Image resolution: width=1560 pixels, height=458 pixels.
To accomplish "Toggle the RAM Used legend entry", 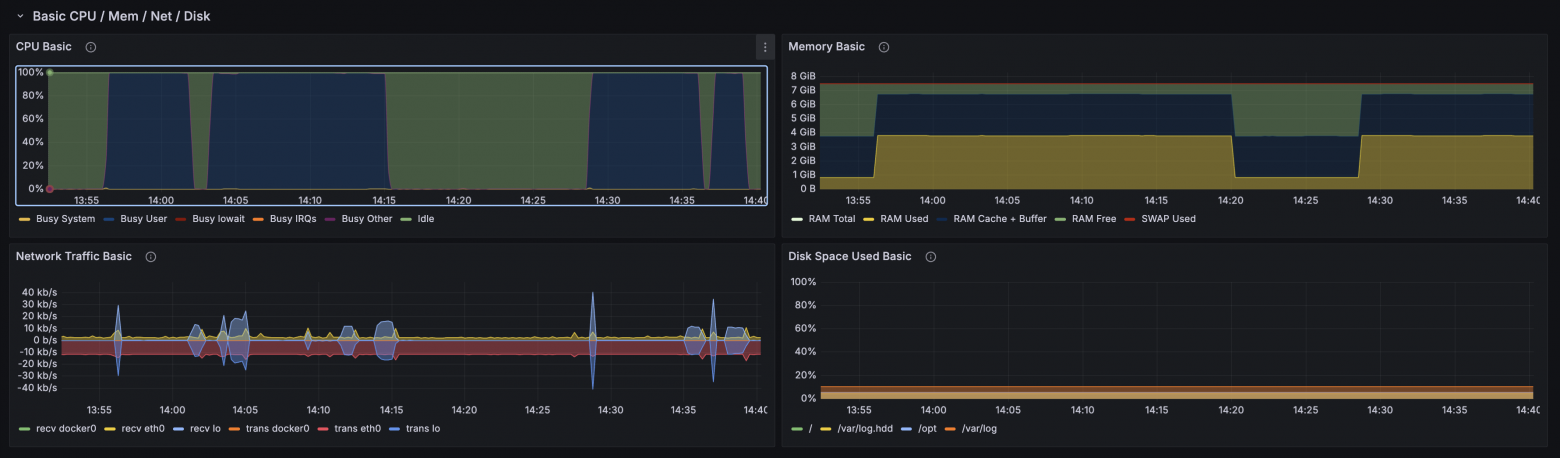I will pyautogui.click(x=904, y=219).
